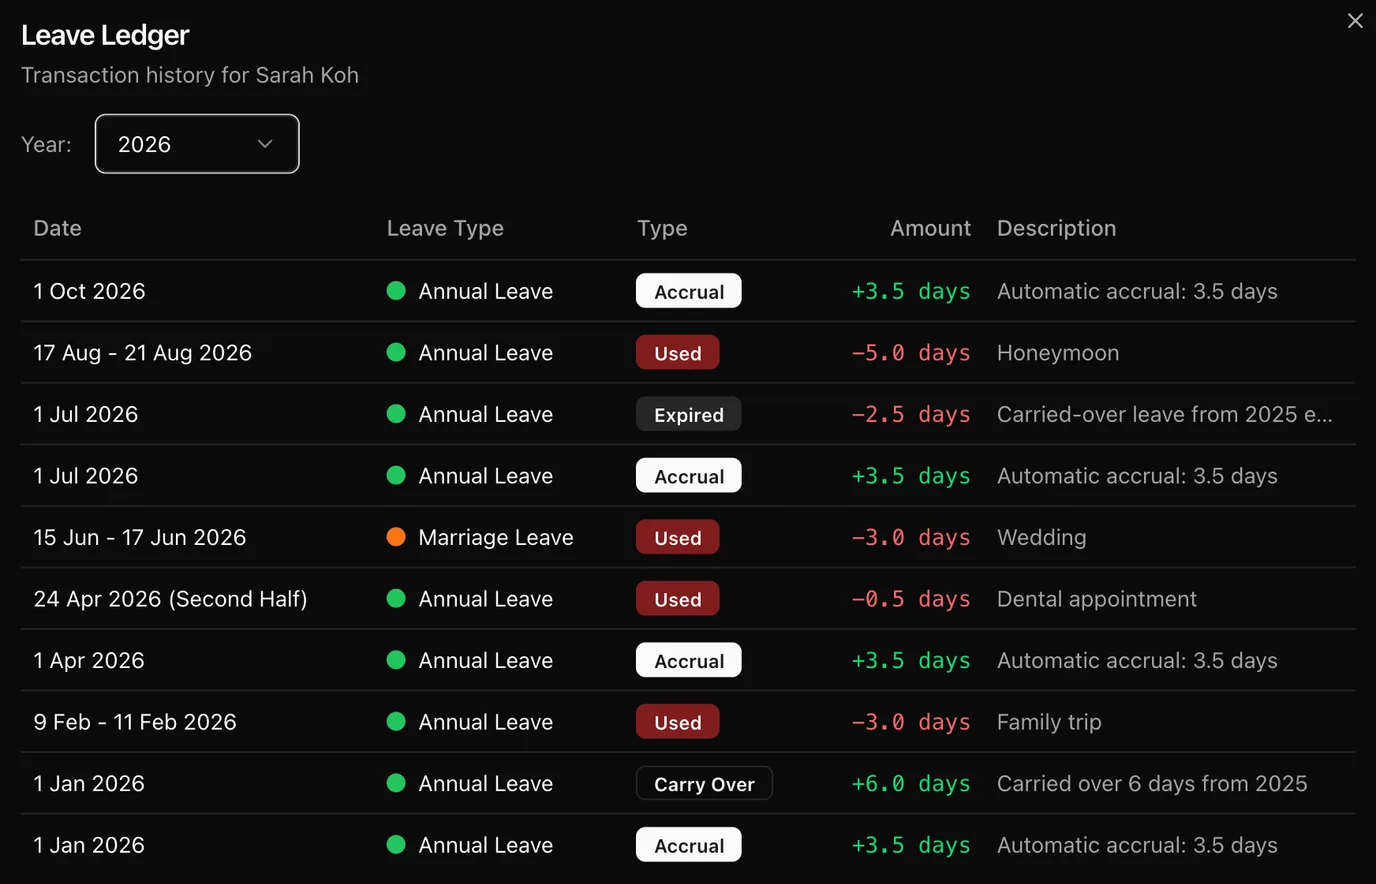Click the Dental appointment description
The image size is (1376, 884).
click(x=1097, y=599)
